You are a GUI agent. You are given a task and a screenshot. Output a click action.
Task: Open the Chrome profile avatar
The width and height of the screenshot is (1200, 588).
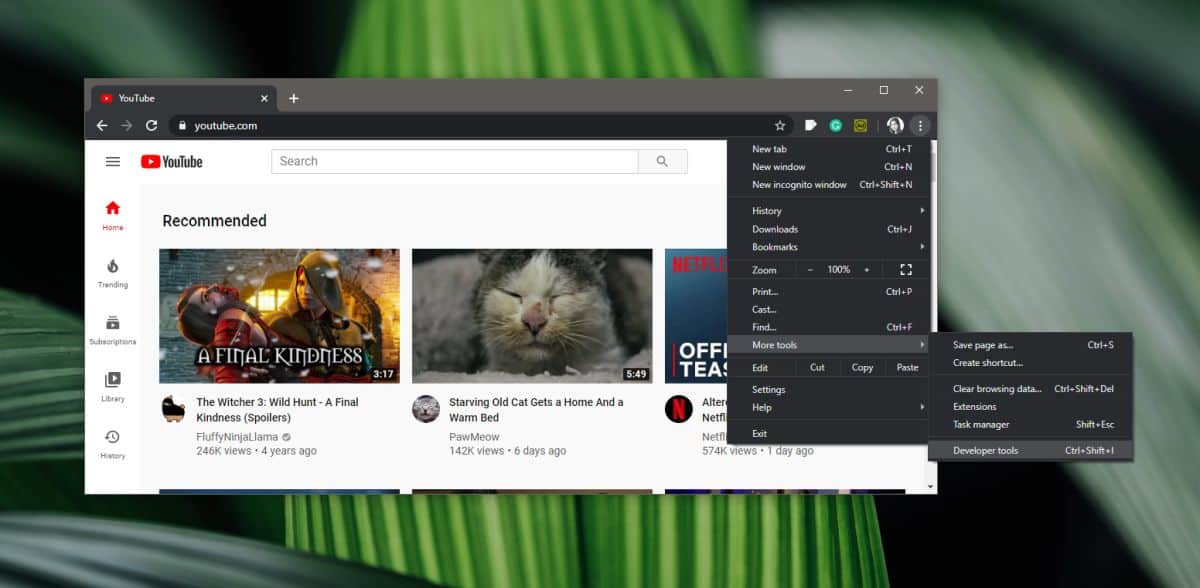click(x=895, y=126)
